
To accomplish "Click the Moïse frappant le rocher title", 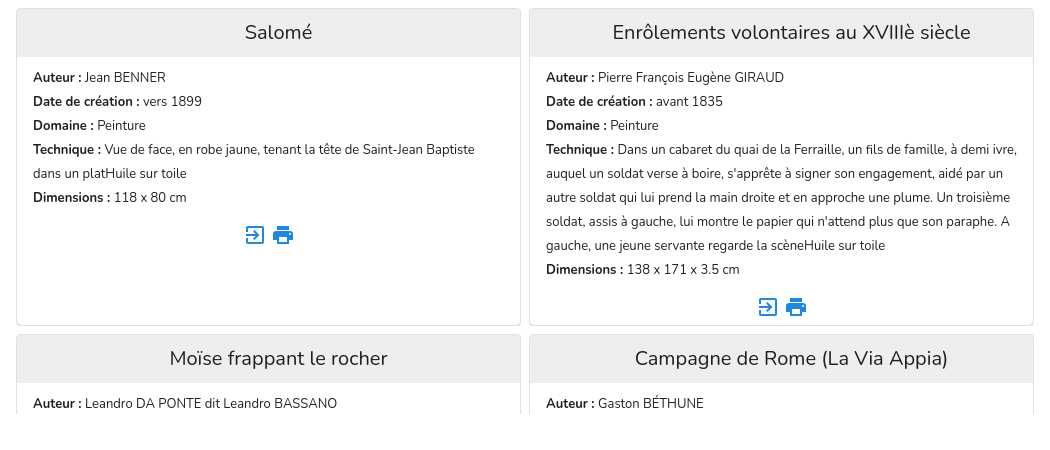I will point(278,359).
